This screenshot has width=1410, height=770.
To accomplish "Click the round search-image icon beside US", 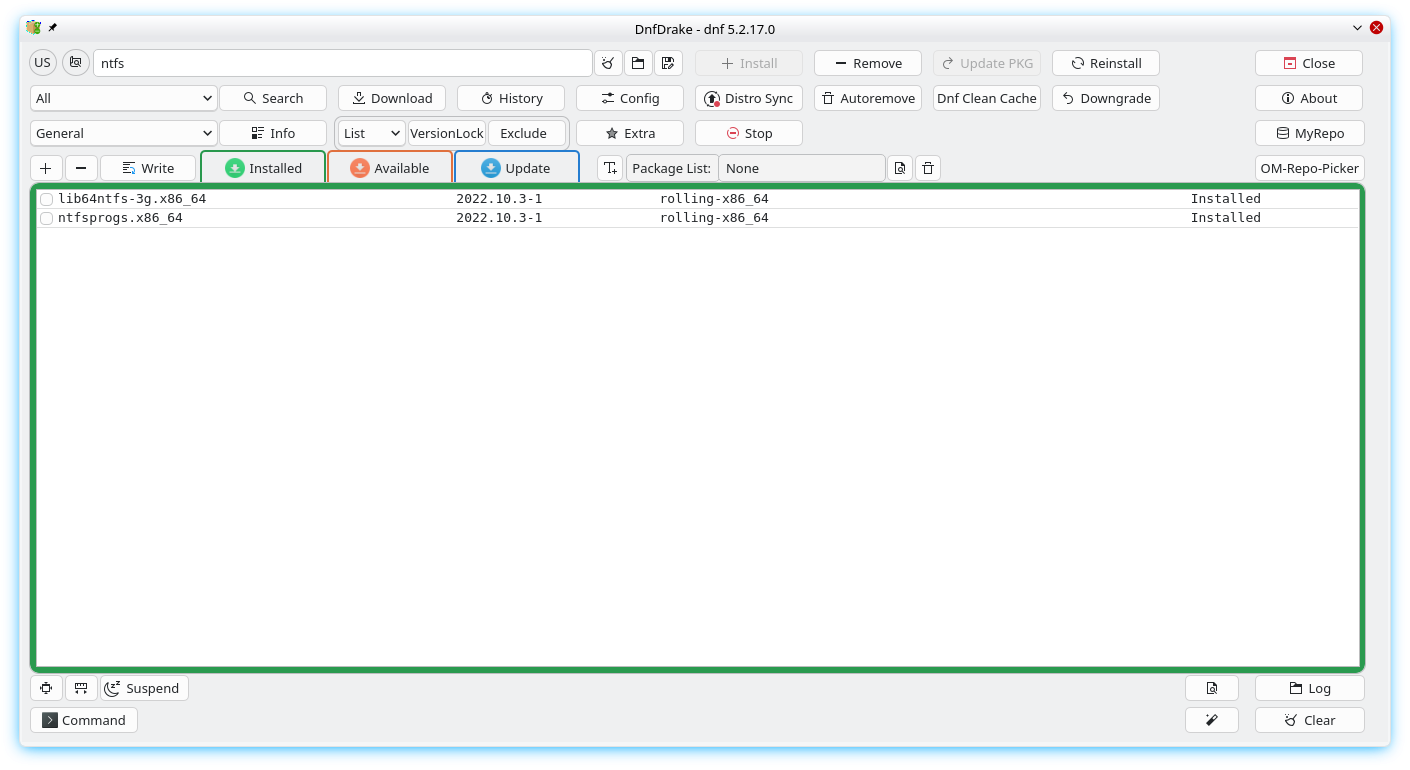I will 76,63.
